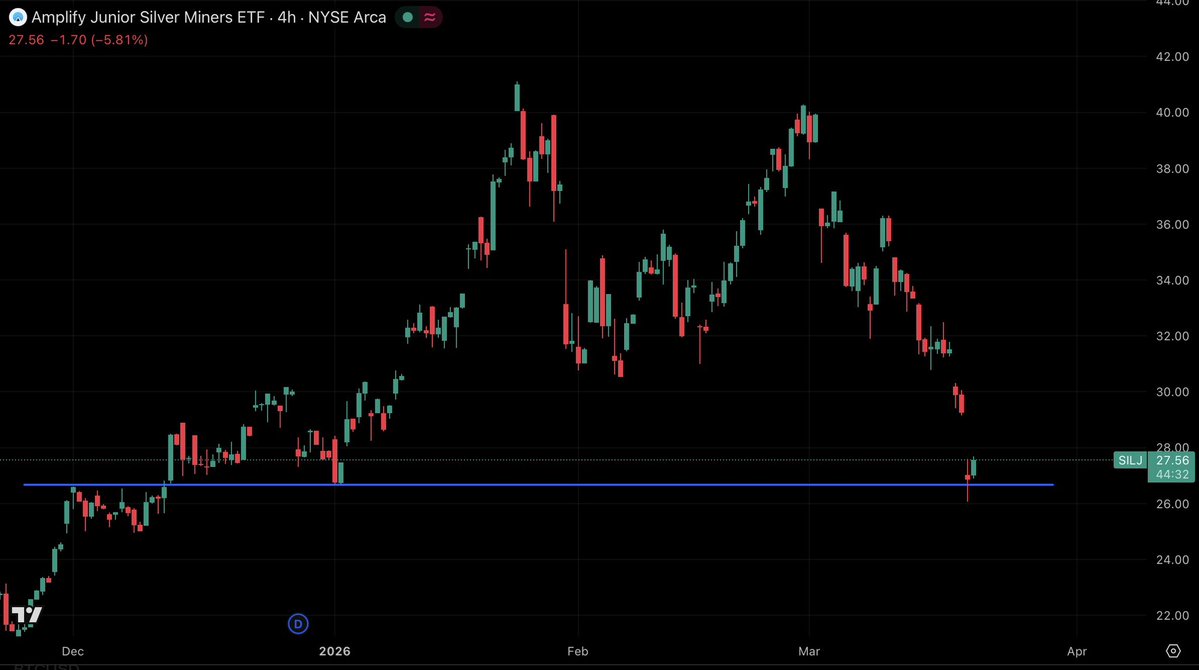1199x670 pixels.
Task: Click the 22.00 price axis label
Action: click(1172, 616)
